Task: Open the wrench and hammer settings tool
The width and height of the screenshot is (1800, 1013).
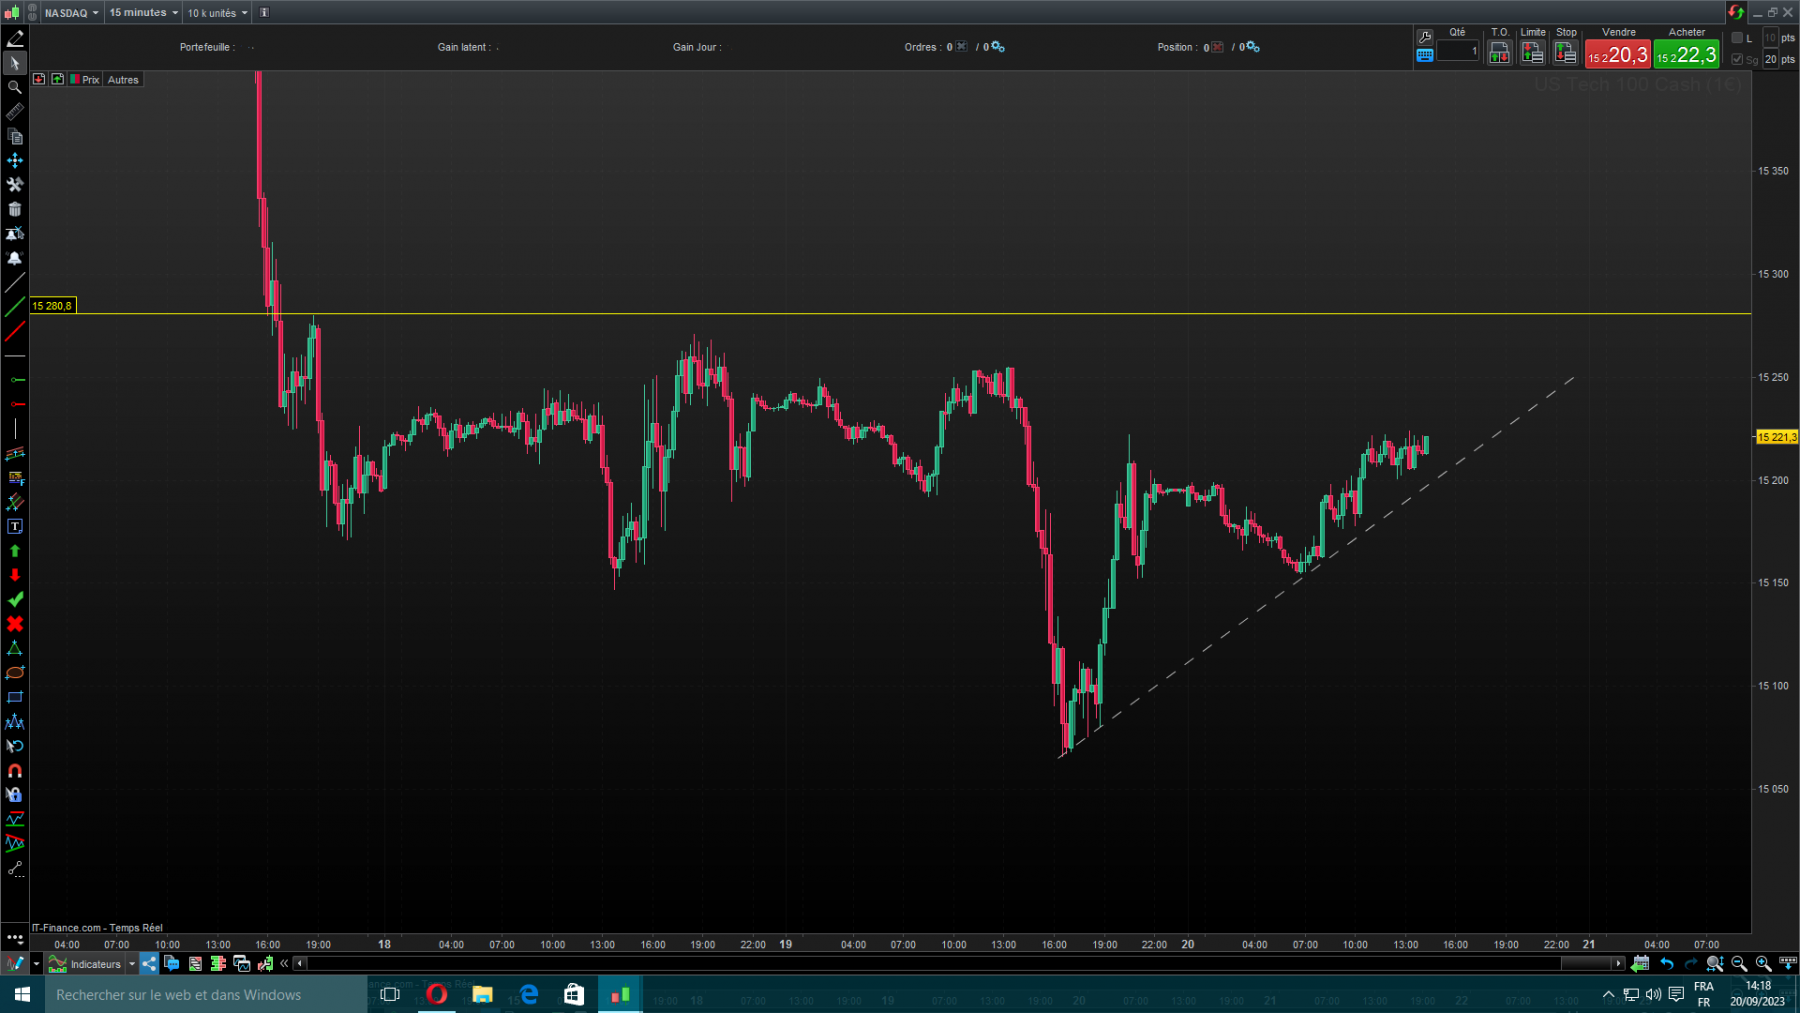Action: (15, 185)
